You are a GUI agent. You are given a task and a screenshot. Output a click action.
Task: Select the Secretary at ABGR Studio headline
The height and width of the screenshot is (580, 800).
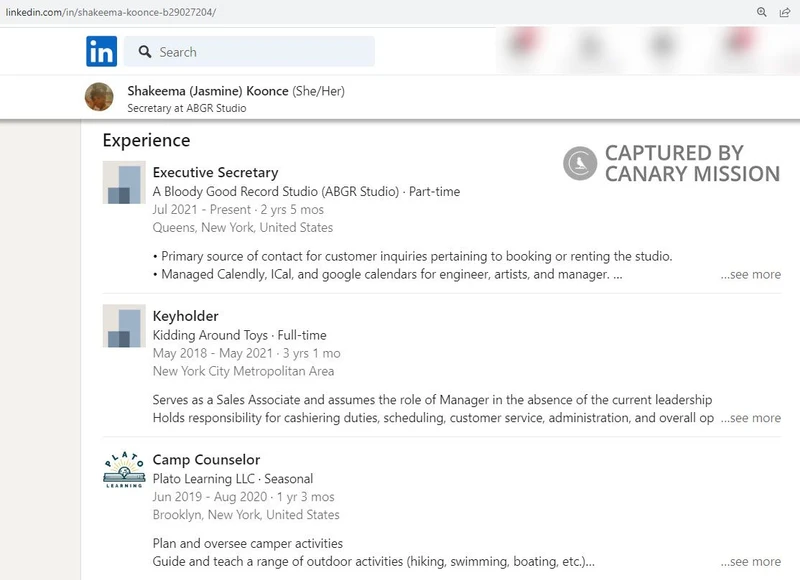click(x=187, y=108)
